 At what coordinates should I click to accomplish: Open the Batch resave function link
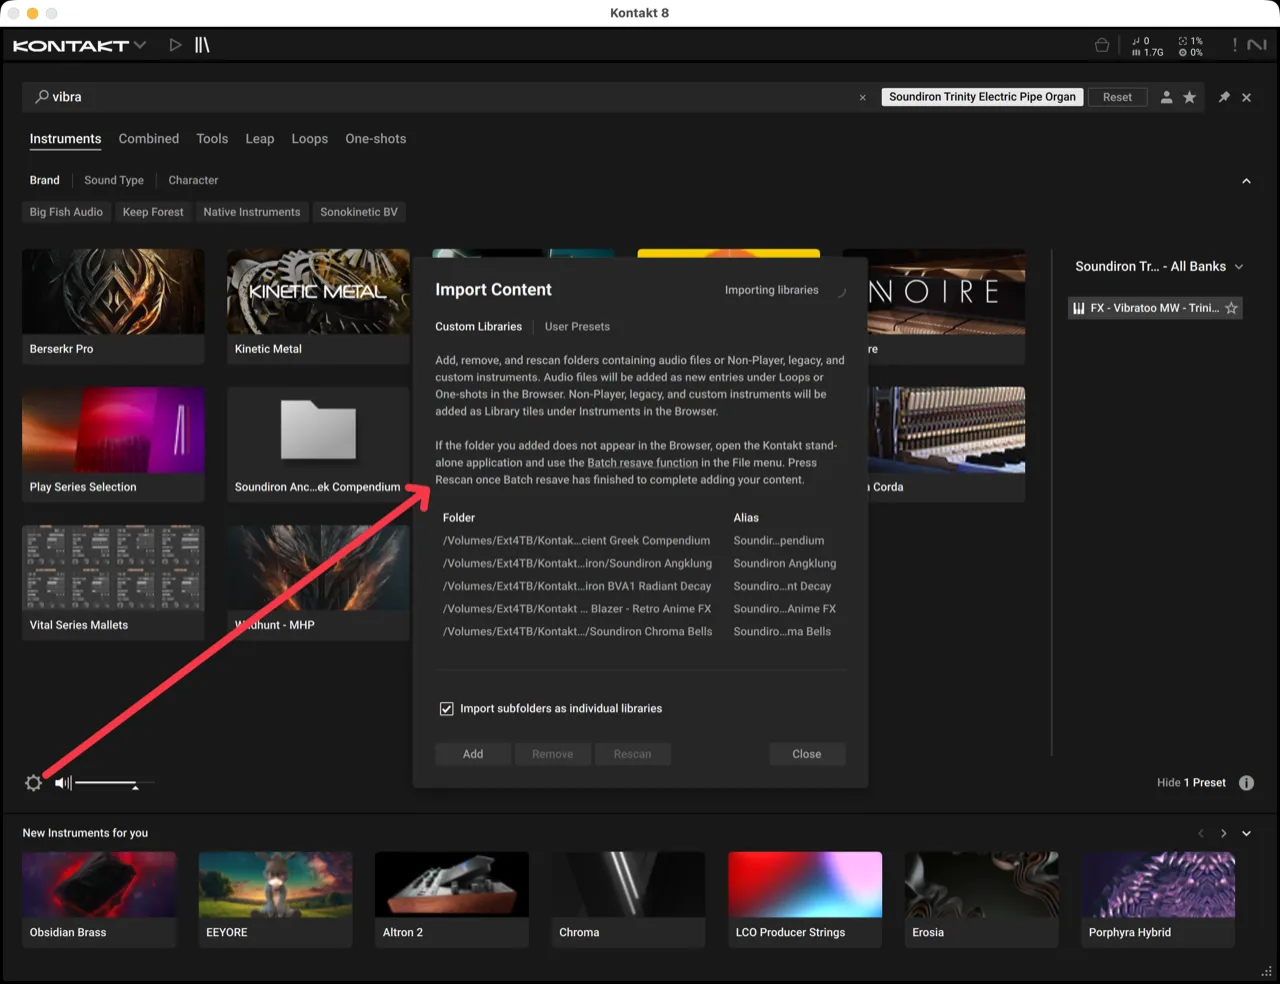[642, 463]
